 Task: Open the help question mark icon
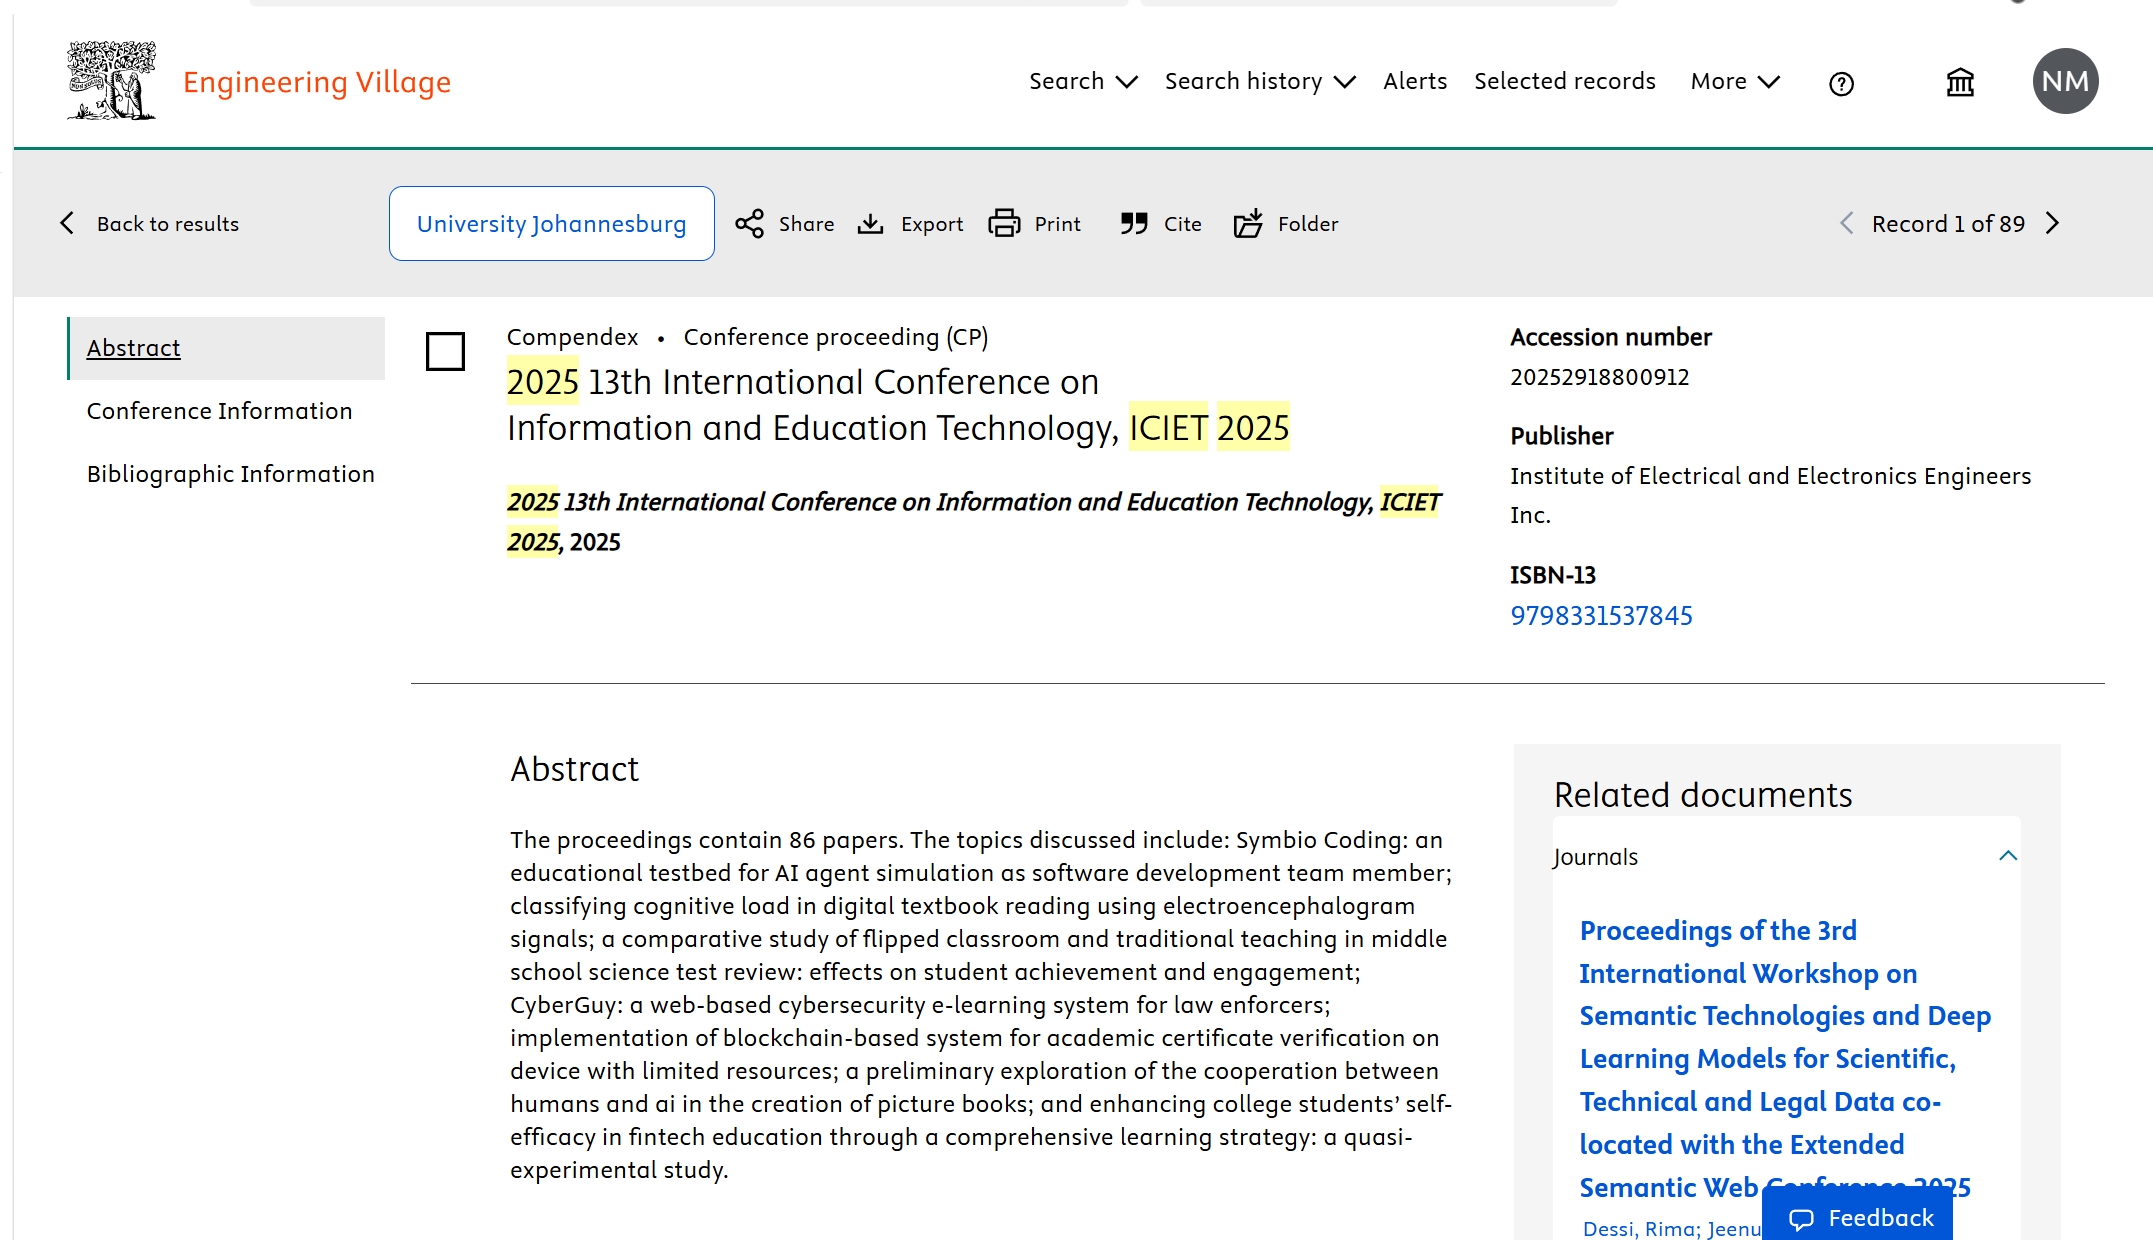pyautogui.click(x=1841, y=84)
